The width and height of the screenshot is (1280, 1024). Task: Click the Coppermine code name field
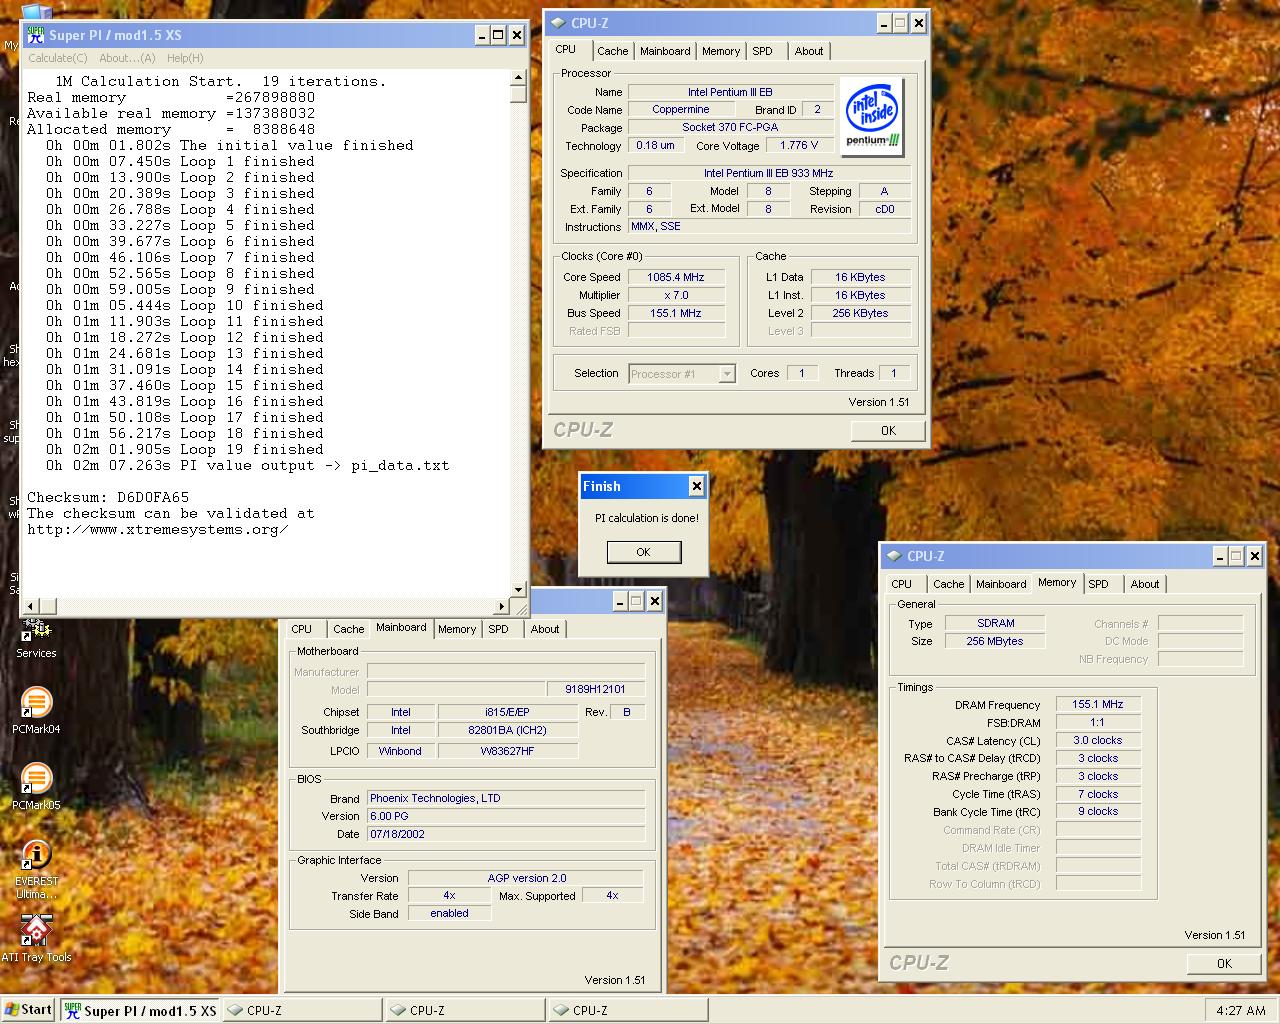point(680,110)
